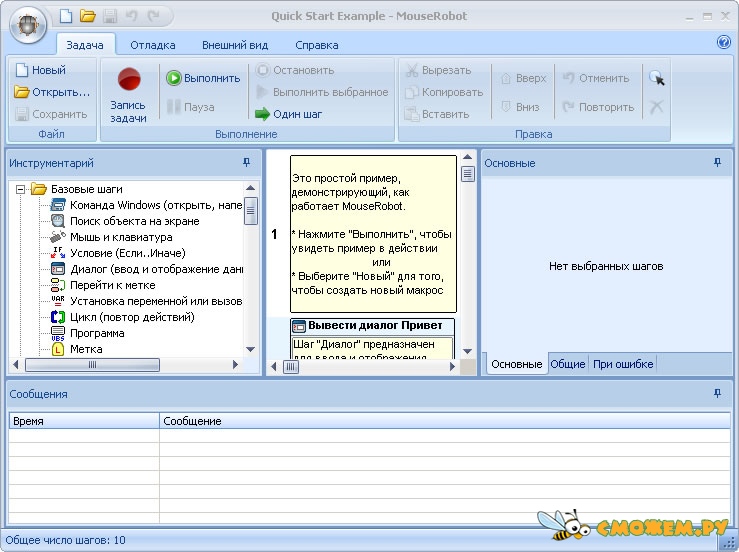This screenshot has width=739, height=552.
Task: Collapse the Базовые шаги tree node
Action: (20, 189)
